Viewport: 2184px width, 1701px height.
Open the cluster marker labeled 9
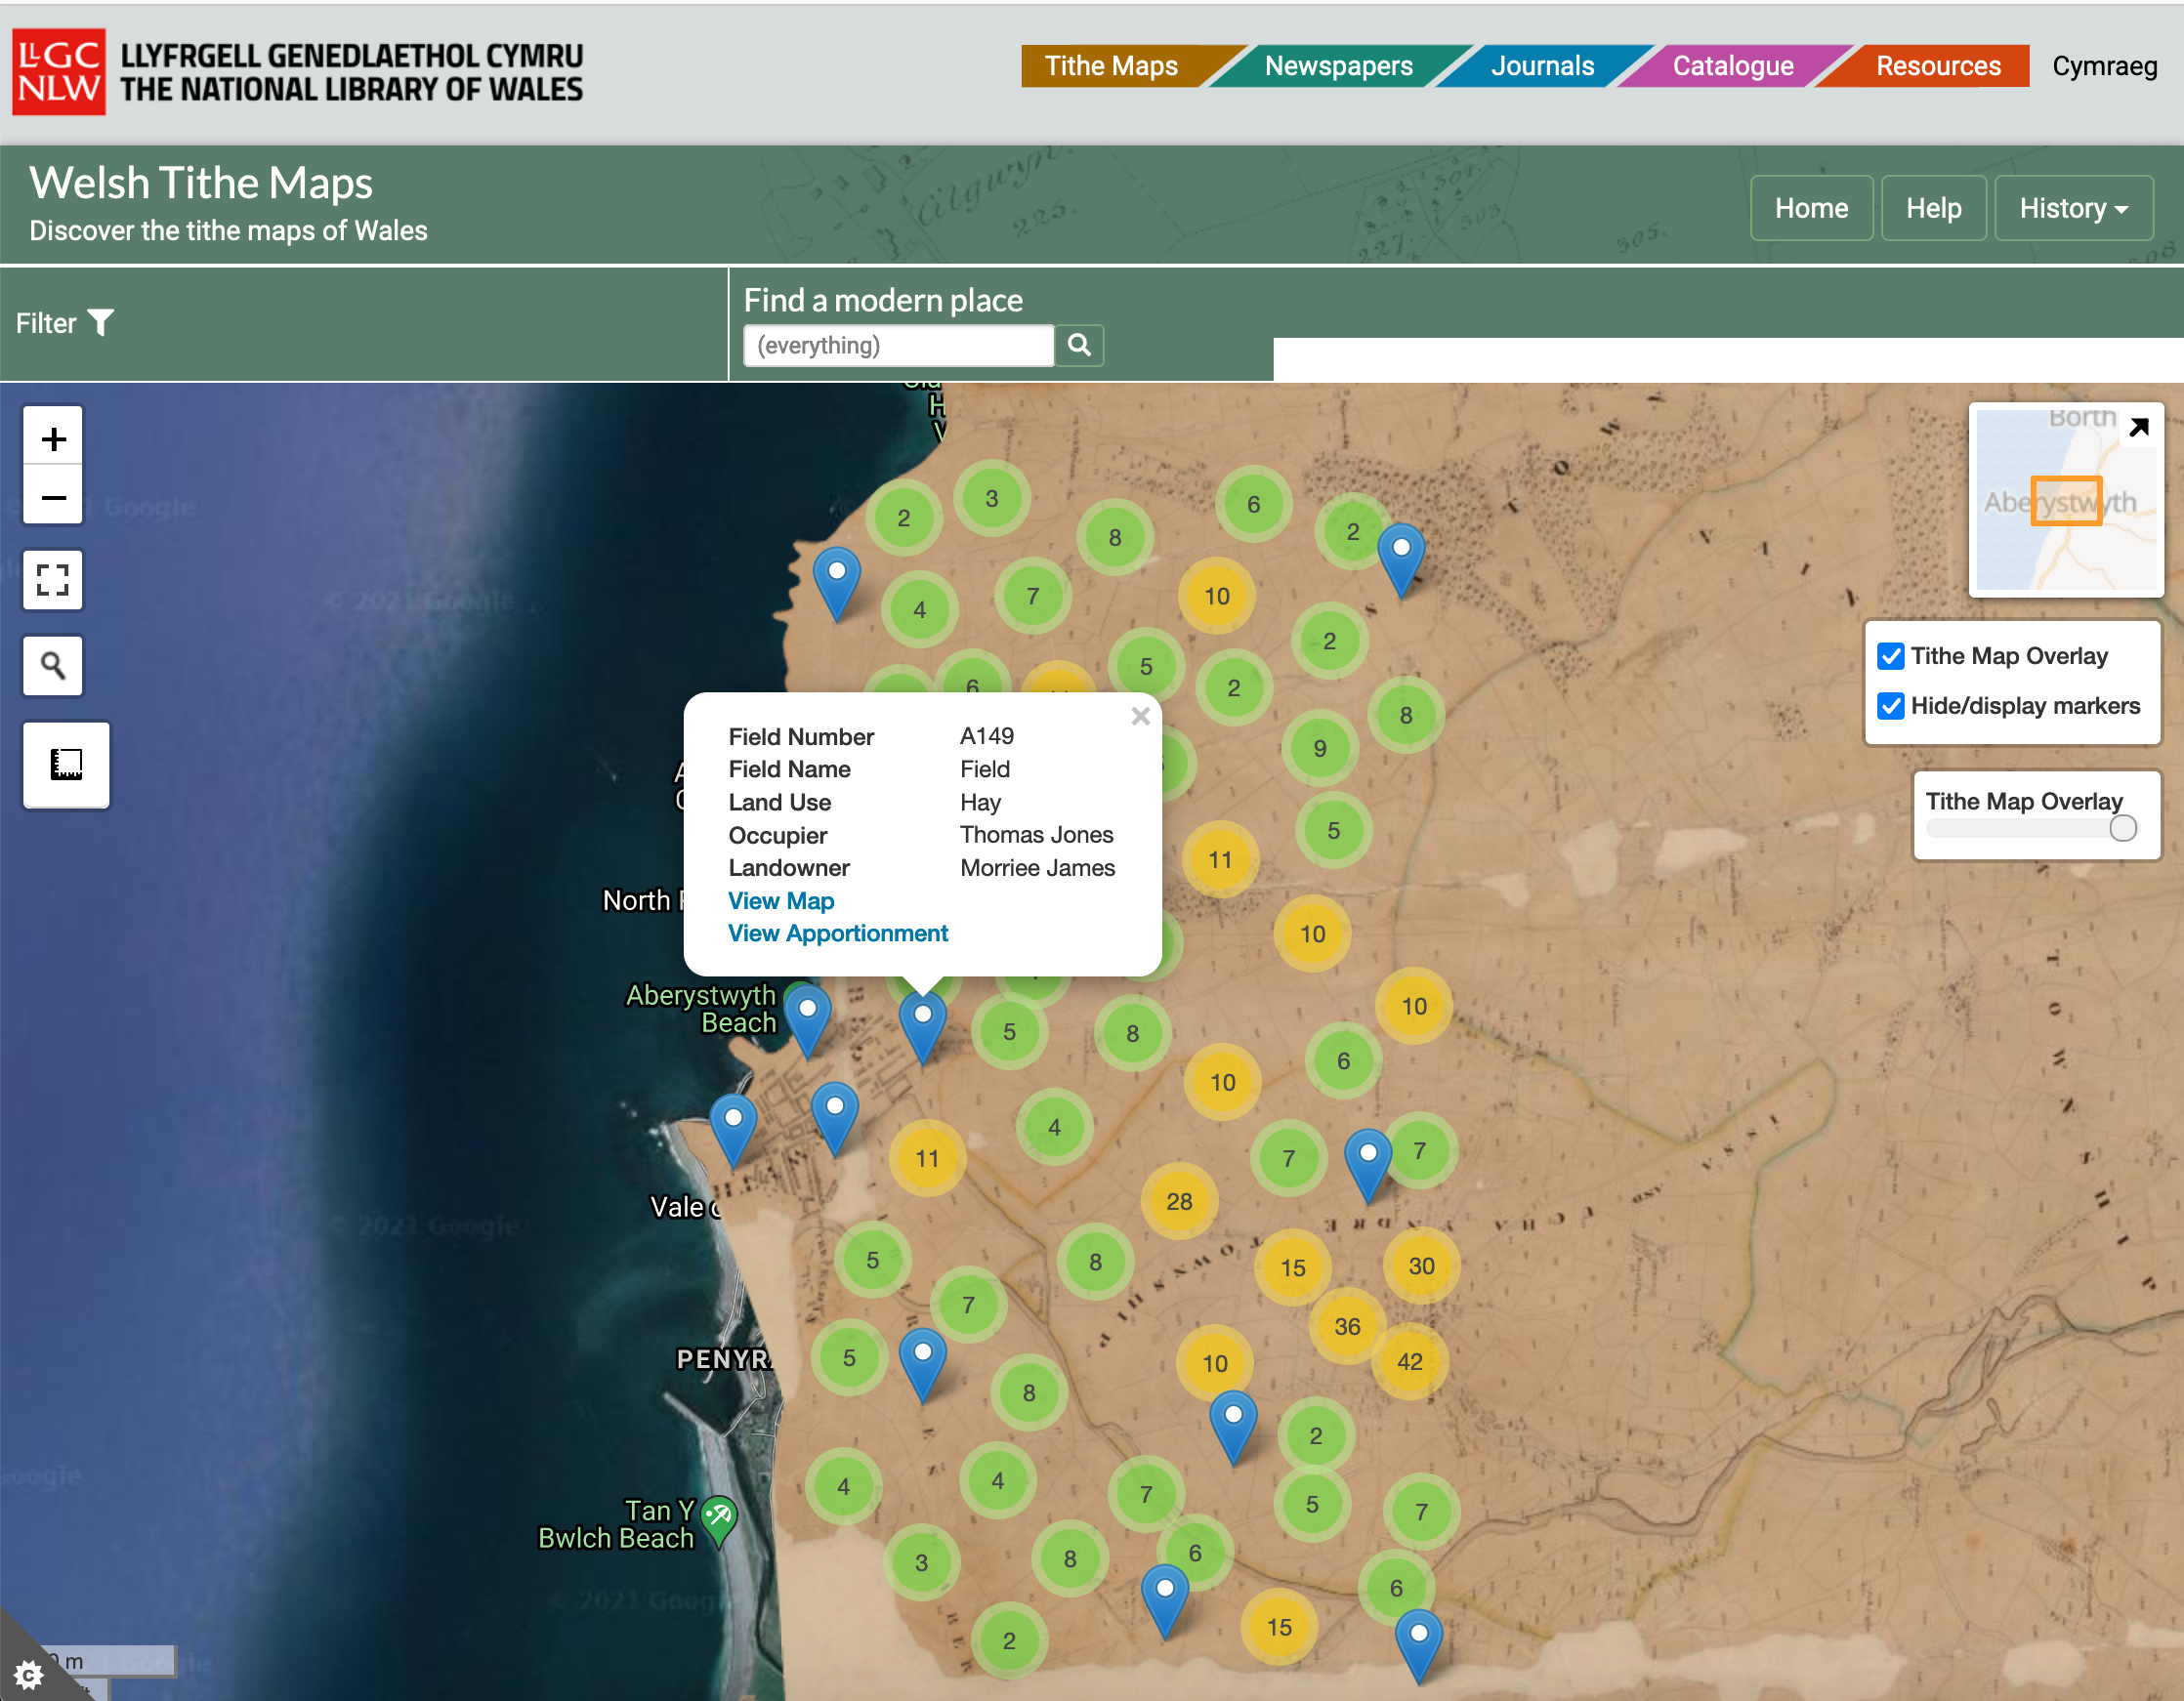[x=1319, y=748]
